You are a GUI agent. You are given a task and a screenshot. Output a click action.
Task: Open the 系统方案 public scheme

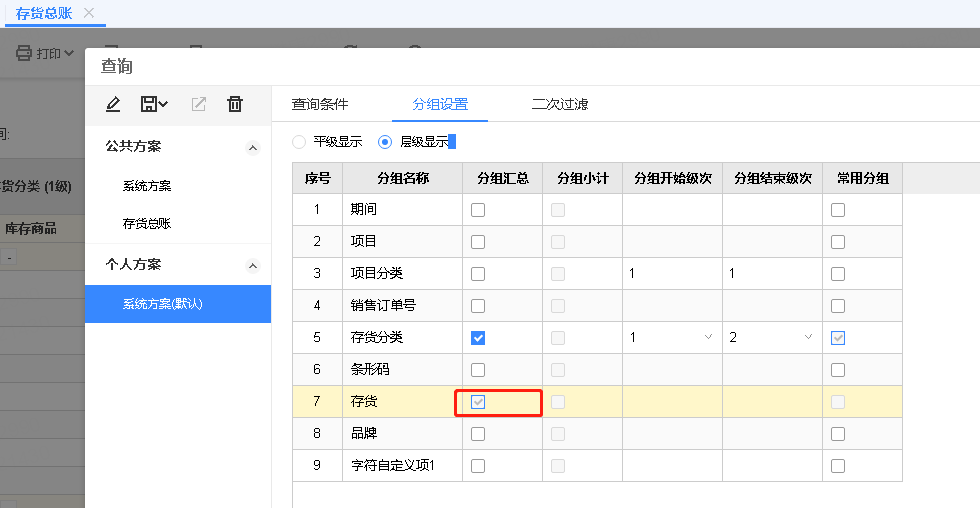click(147, 186)
